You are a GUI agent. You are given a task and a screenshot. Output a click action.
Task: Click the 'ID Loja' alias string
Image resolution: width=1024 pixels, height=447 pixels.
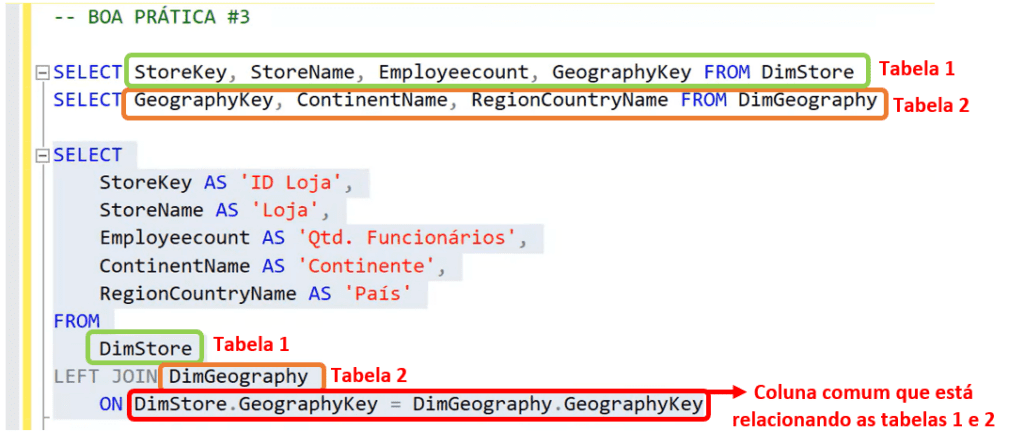tap(290, 183)
